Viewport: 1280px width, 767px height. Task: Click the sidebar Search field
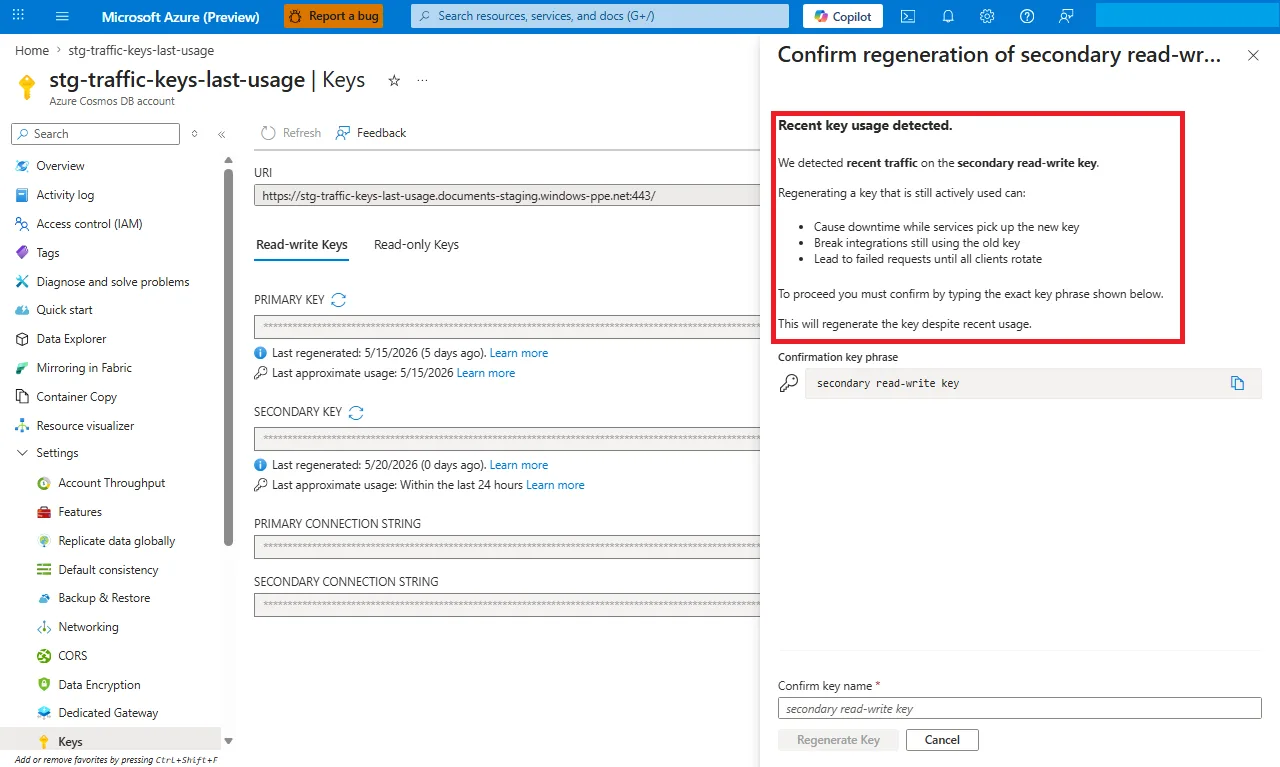pyautogui.click(x=96, y=134)
